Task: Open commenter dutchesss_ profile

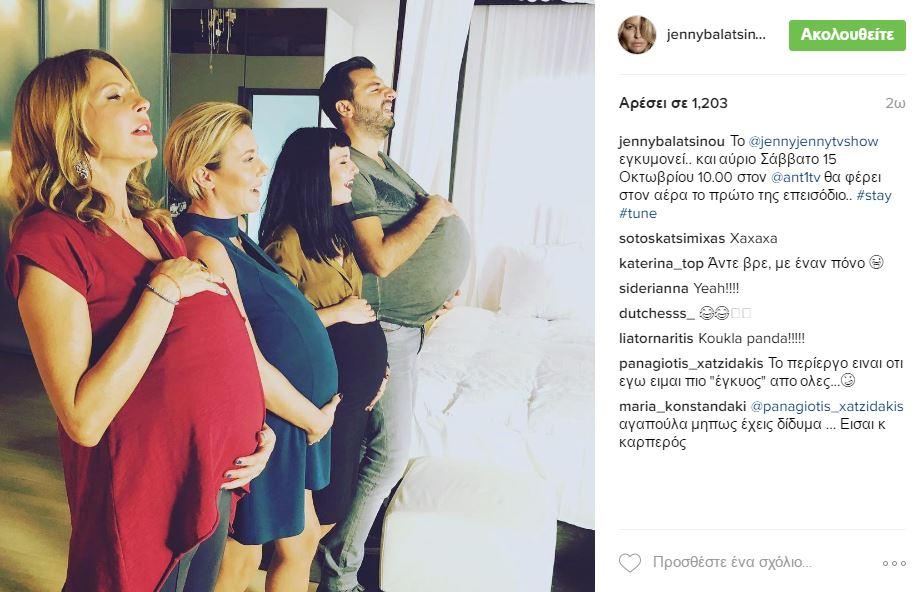Action: click(656, 313)
